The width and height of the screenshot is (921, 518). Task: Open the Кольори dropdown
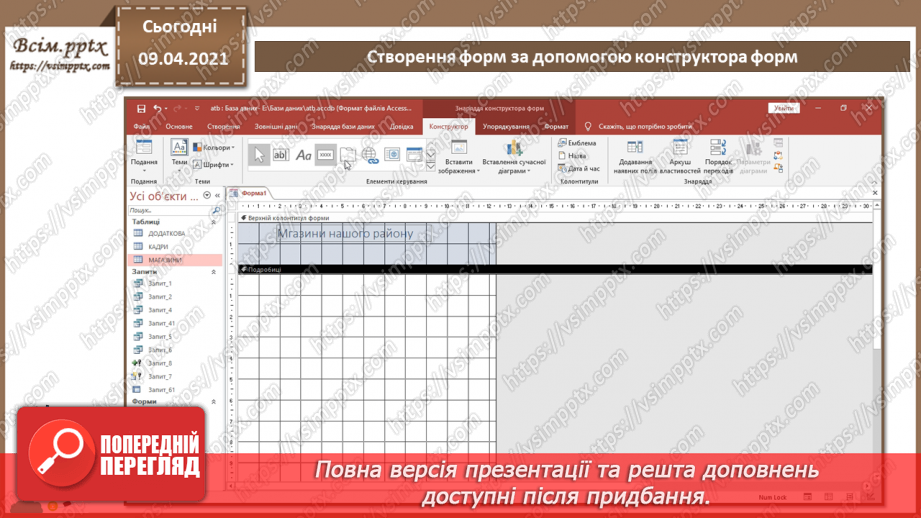pyautogui.click(x=213, y=148)
